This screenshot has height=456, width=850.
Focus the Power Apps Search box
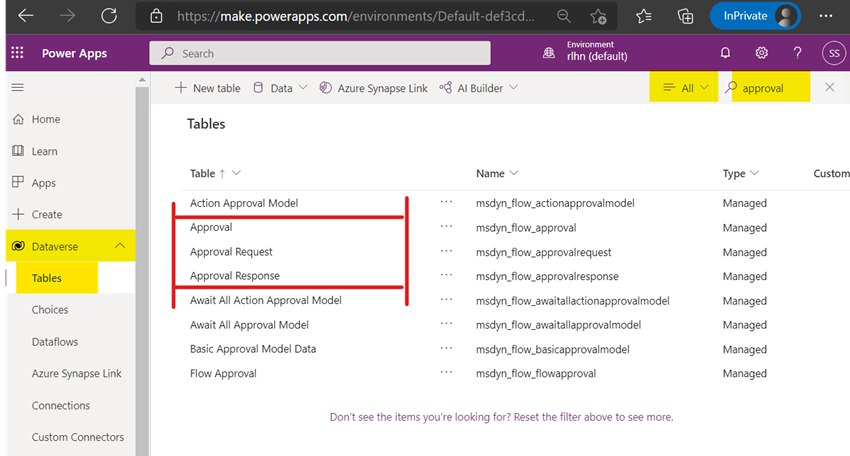[320, 53]
